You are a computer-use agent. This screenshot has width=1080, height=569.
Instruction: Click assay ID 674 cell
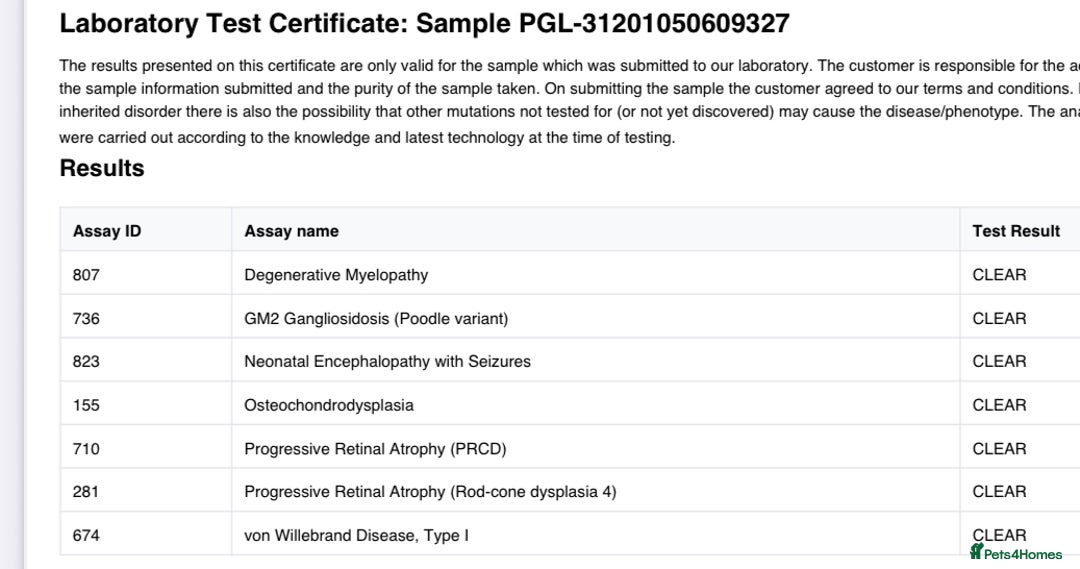[86, 535]
